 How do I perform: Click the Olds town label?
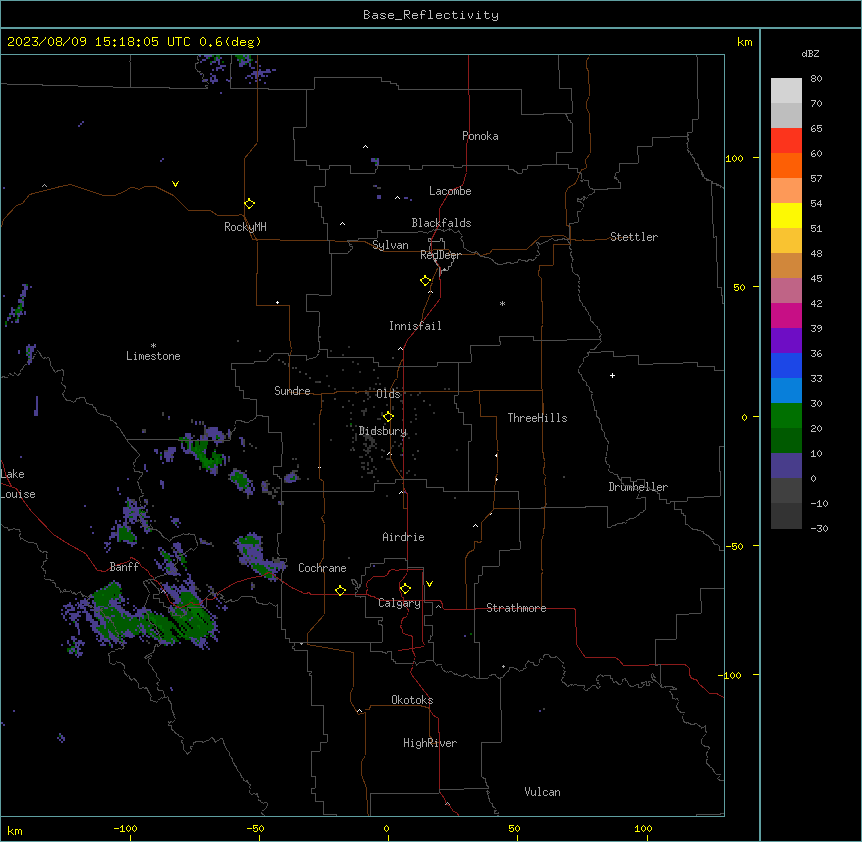pyautogui.click(x=388, y=394)
